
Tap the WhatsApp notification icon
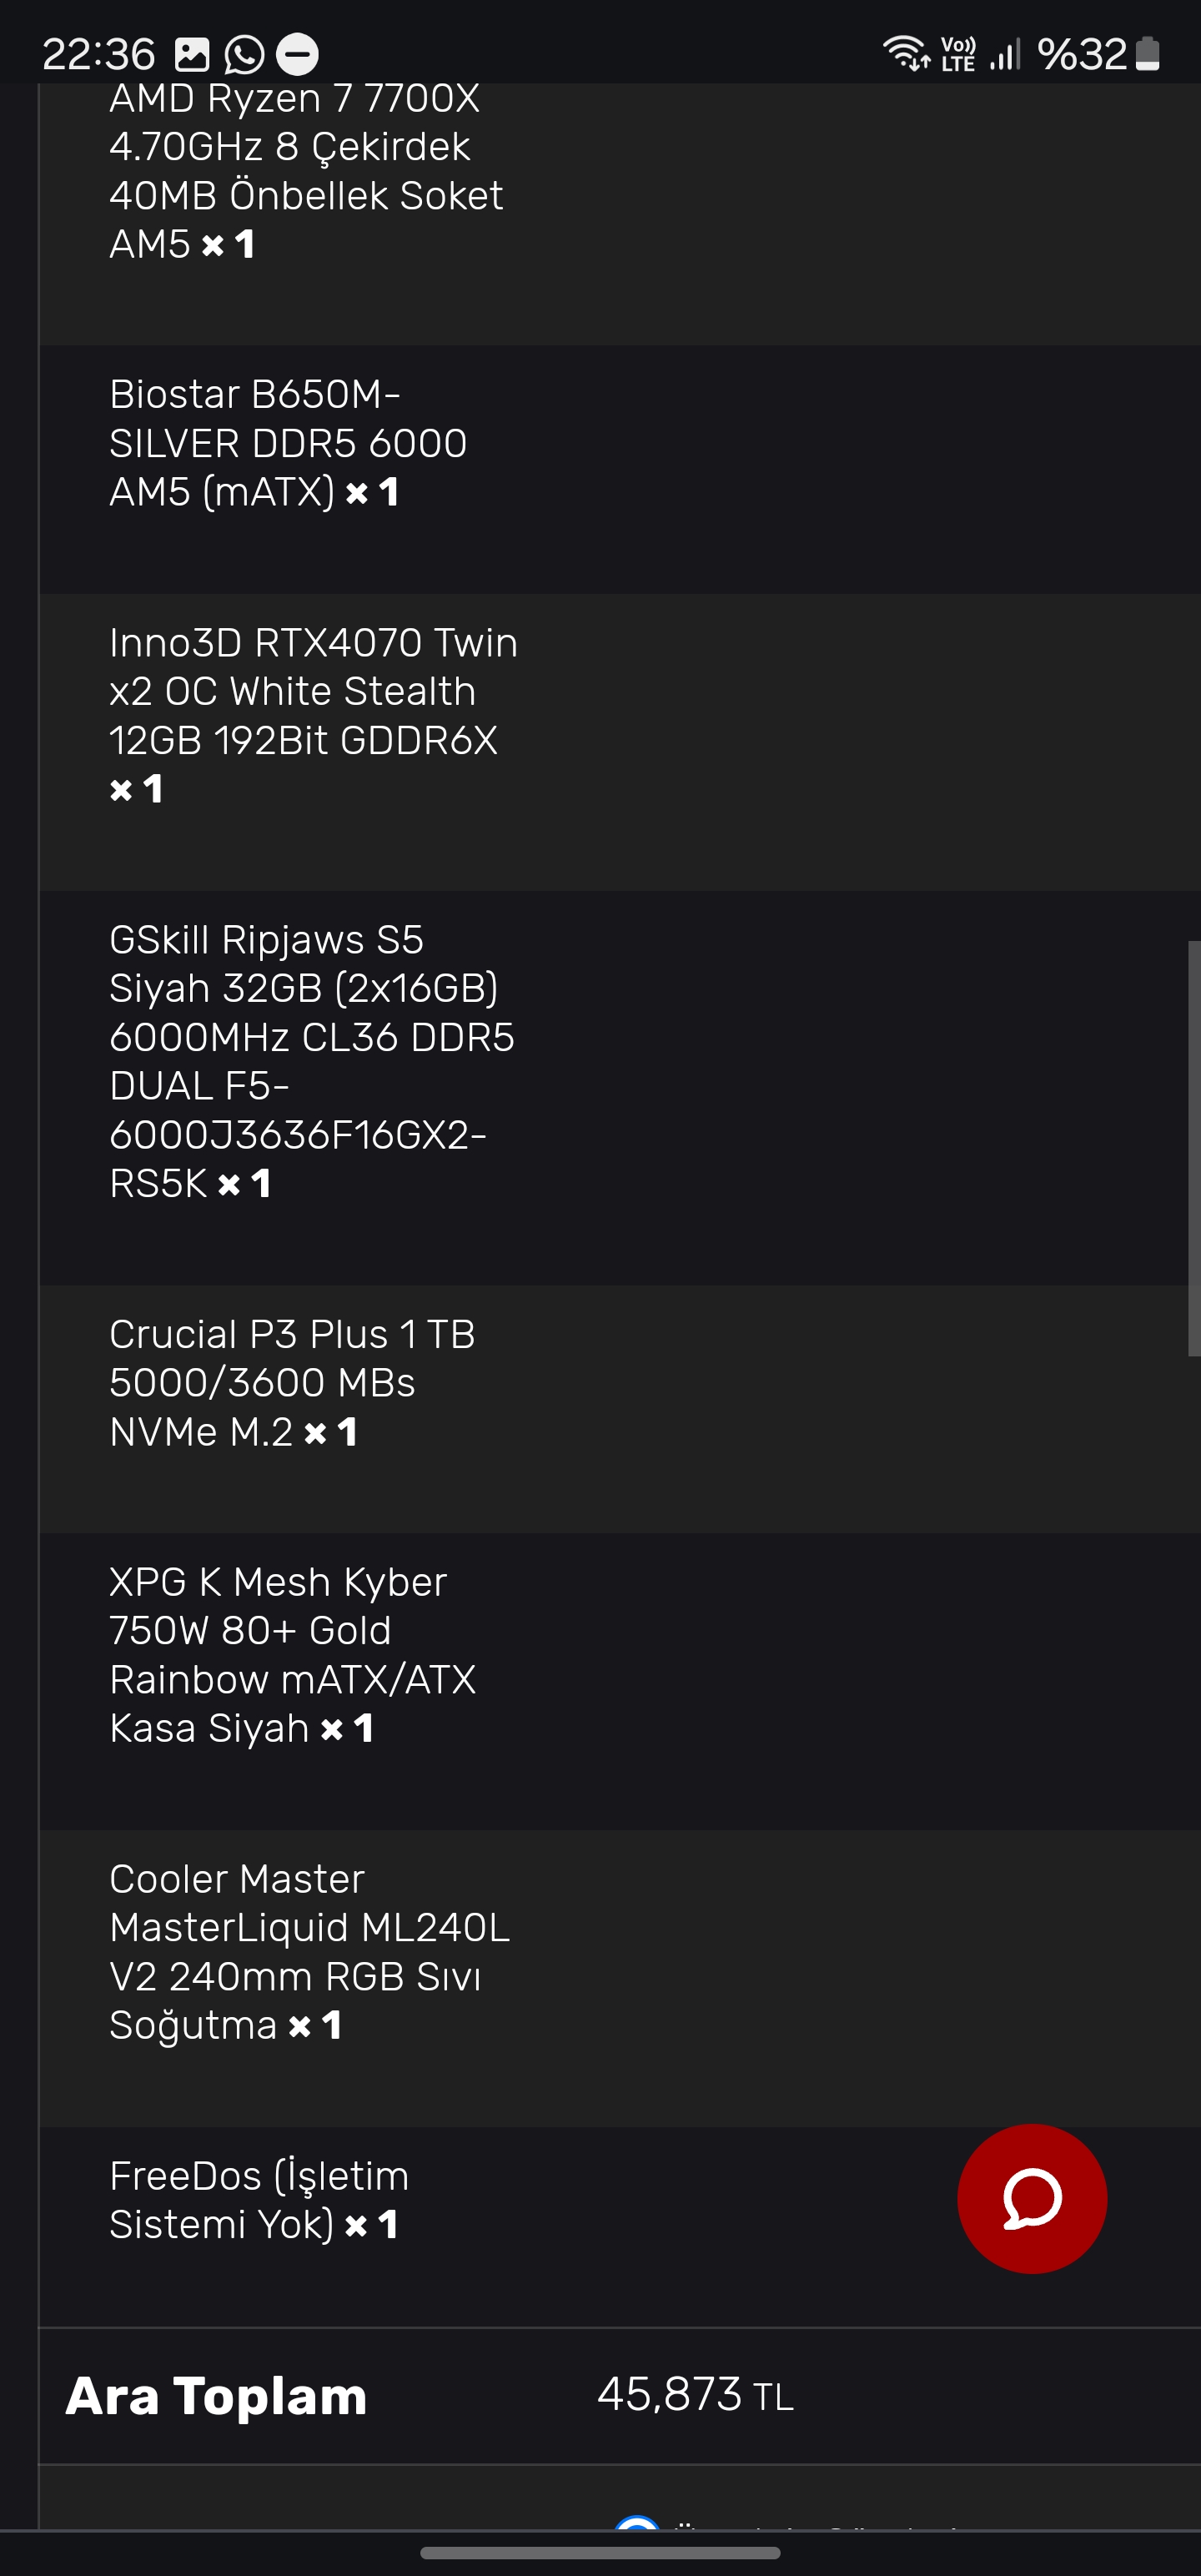[244, 55]
